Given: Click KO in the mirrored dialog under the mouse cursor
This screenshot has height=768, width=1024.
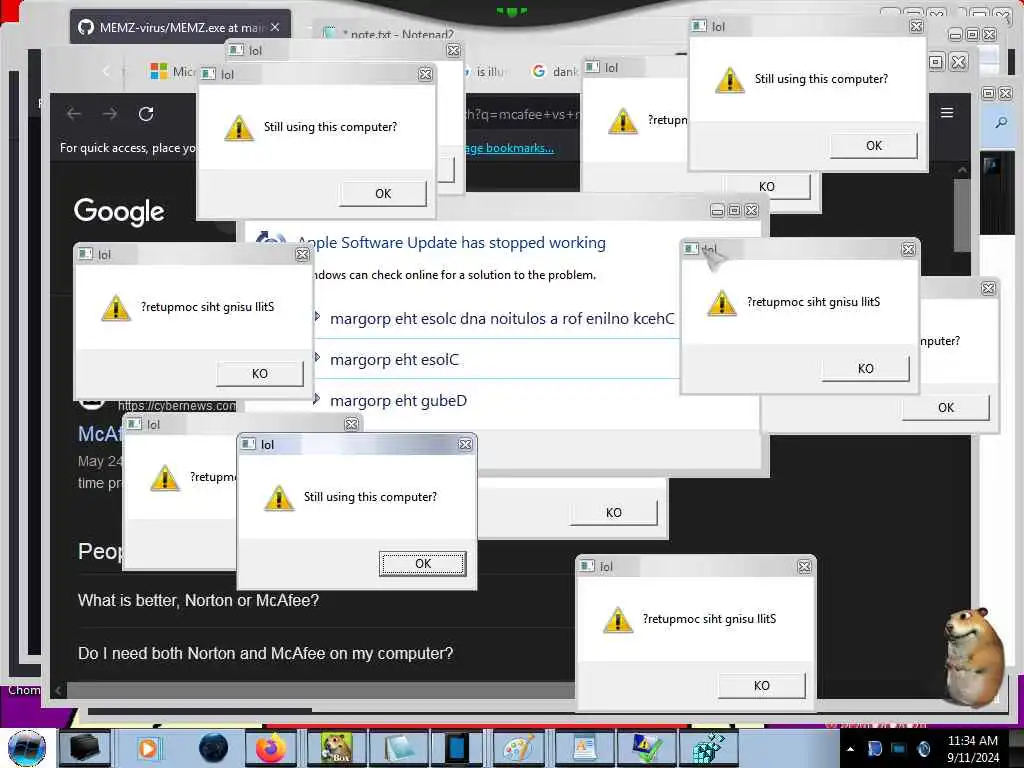Looking at the screenshot, I should click(865, 368).
